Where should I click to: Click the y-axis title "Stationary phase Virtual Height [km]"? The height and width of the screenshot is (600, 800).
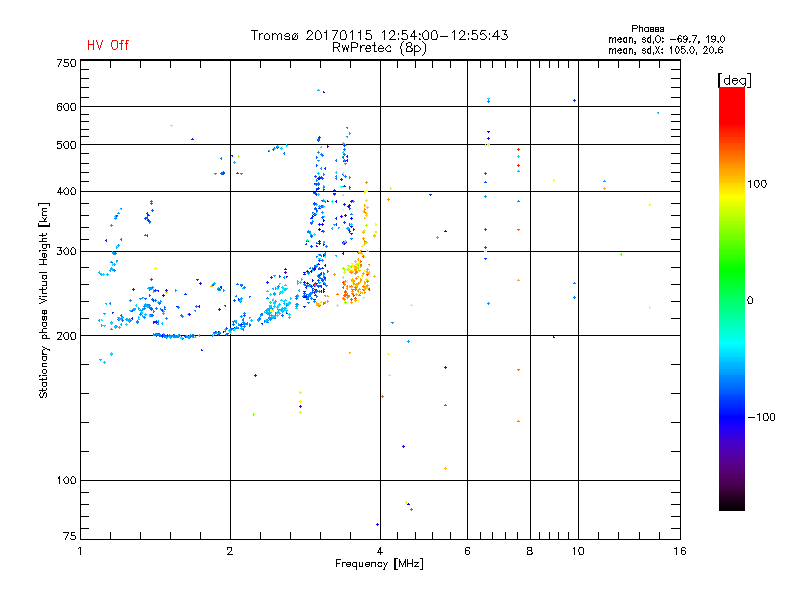(x=44, y=300)
